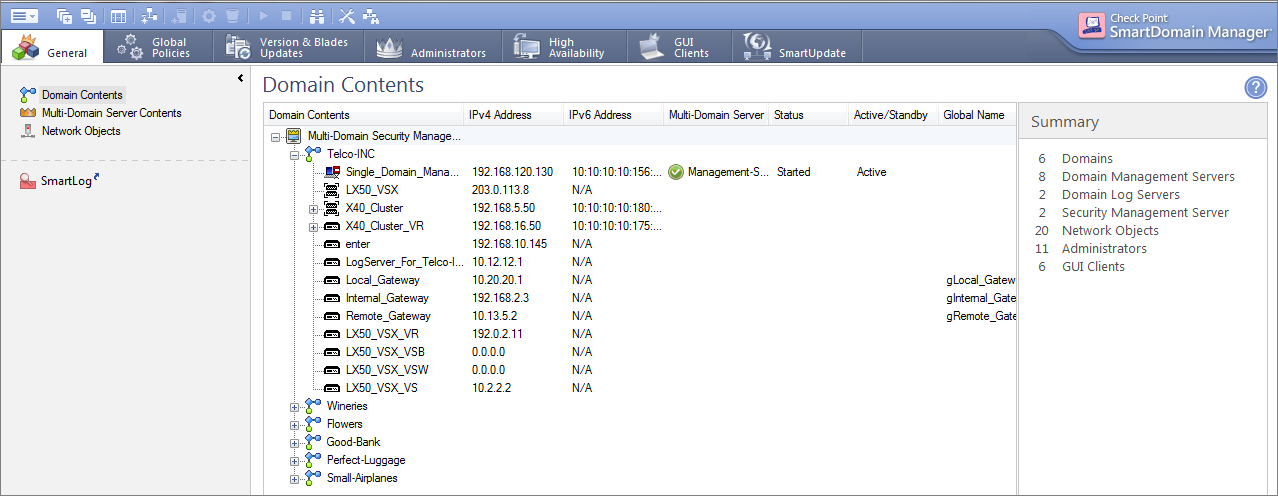Image resolution: width=1278 pixels, height=496 pixels.
Task: Click the wrench tools toolbar icon
Action: pos(347,16)
